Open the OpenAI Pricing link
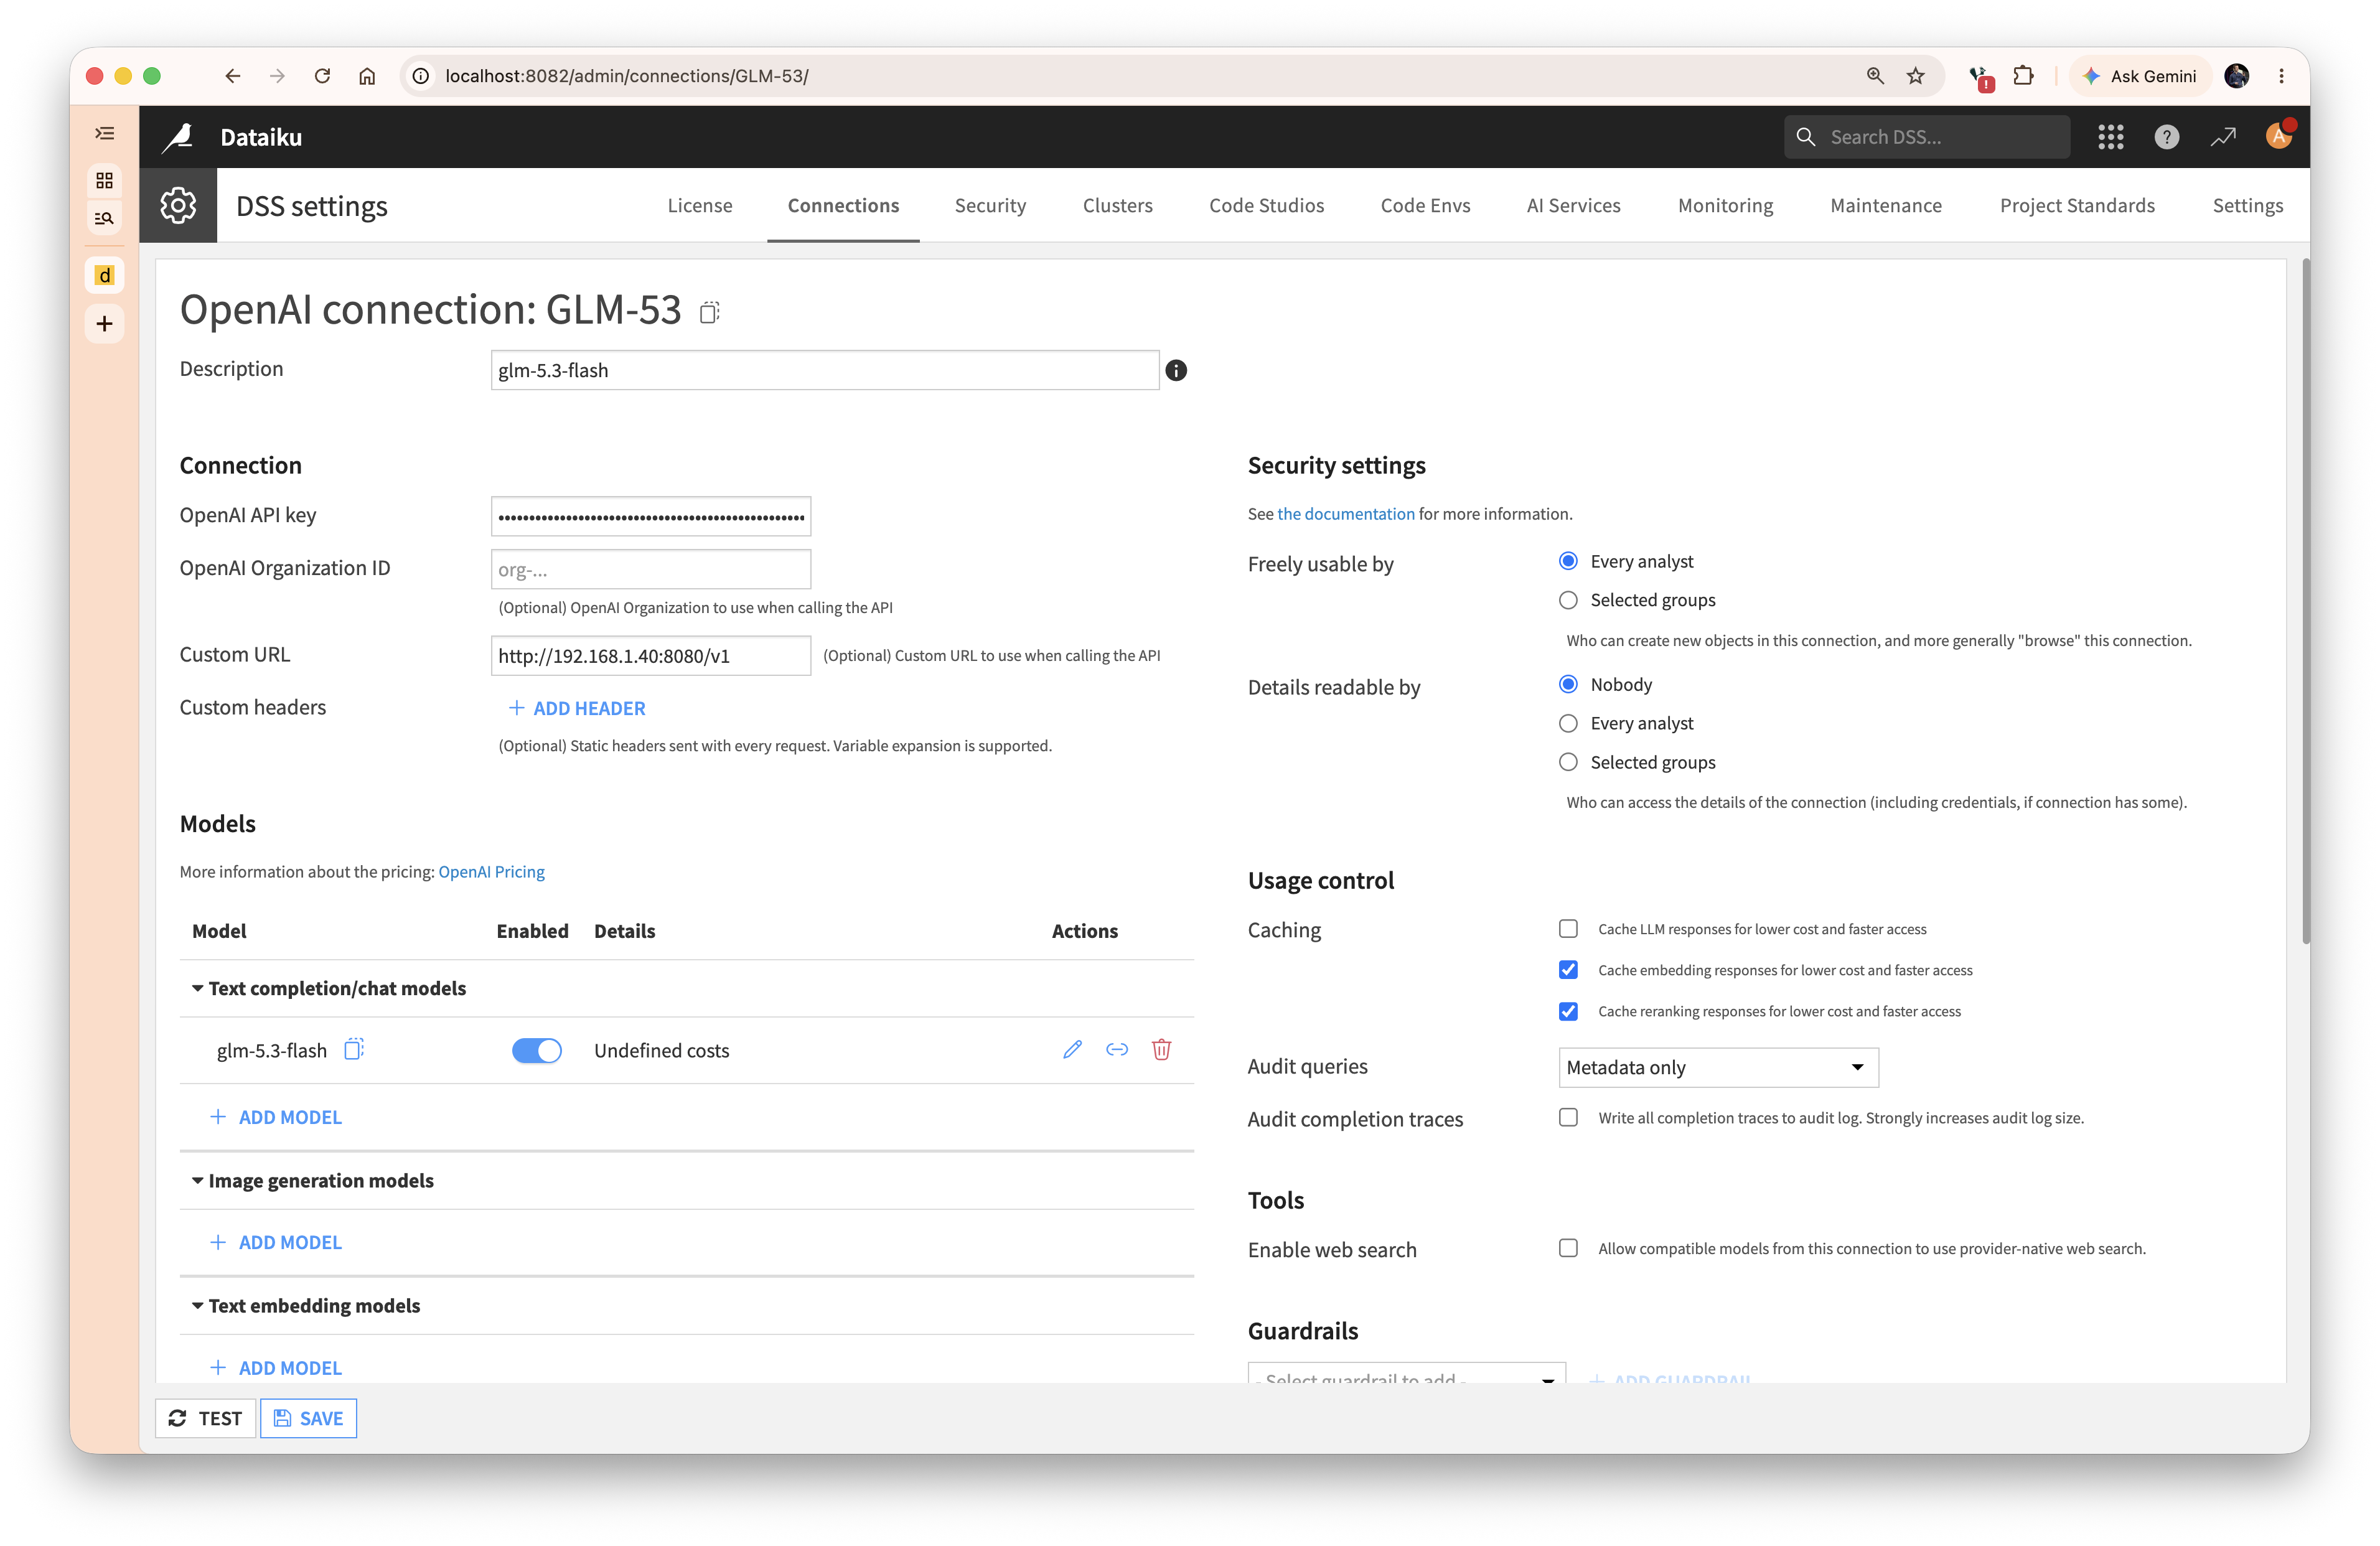 point(491,871)
